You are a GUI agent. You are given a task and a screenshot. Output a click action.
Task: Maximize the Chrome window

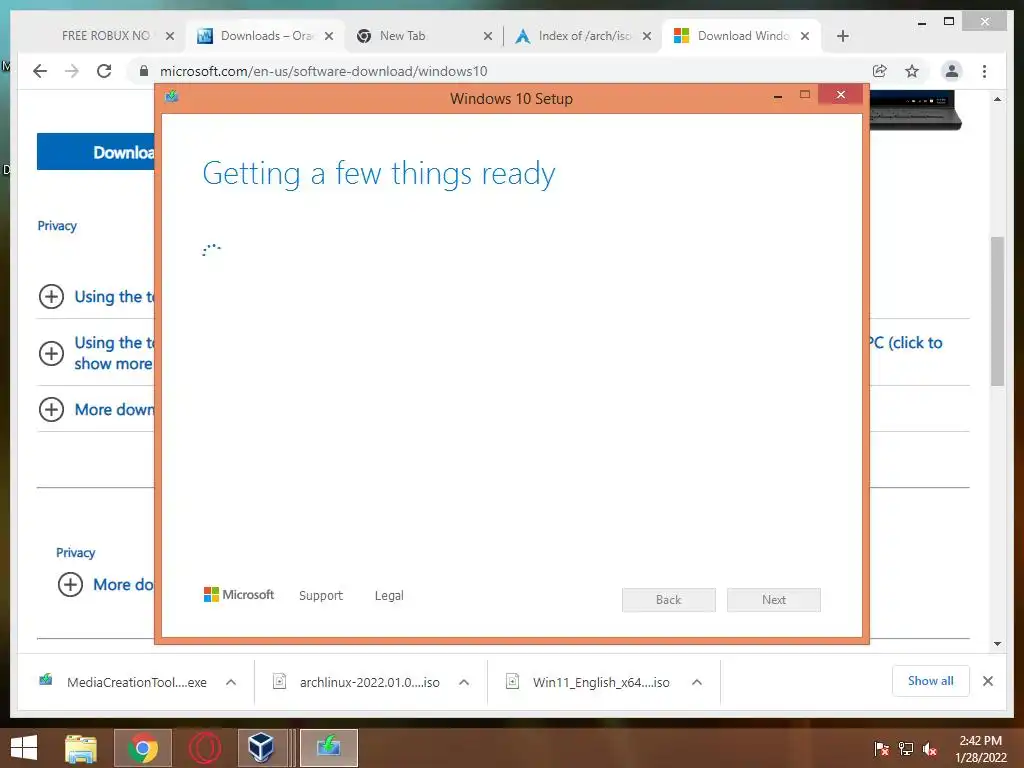(949, 22)
